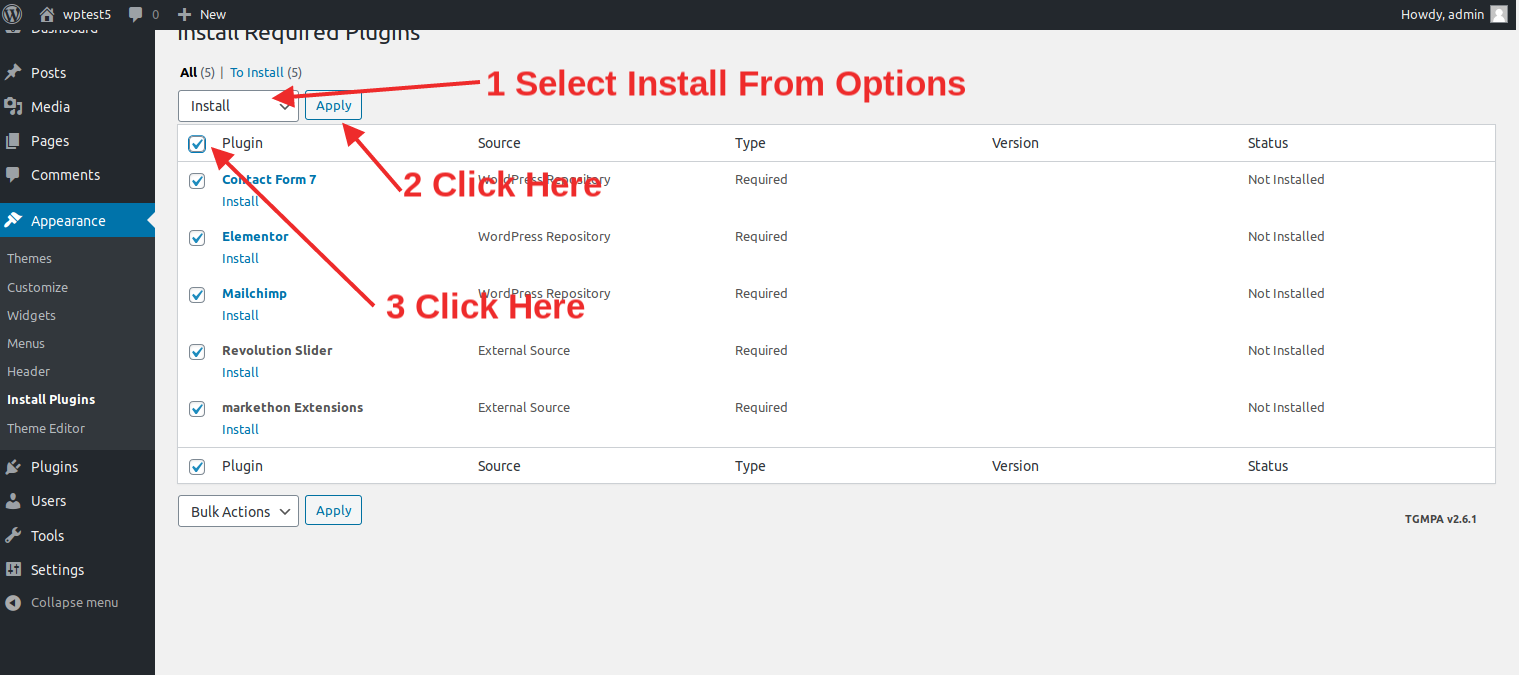
Task: Click the plus New icon in admin bar
Action: [184, 14]
